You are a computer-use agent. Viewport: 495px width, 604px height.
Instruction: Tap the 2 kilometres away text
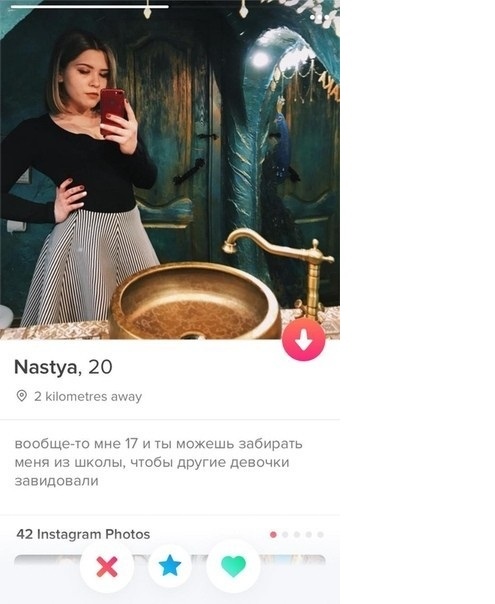click(x=88, y=396)
